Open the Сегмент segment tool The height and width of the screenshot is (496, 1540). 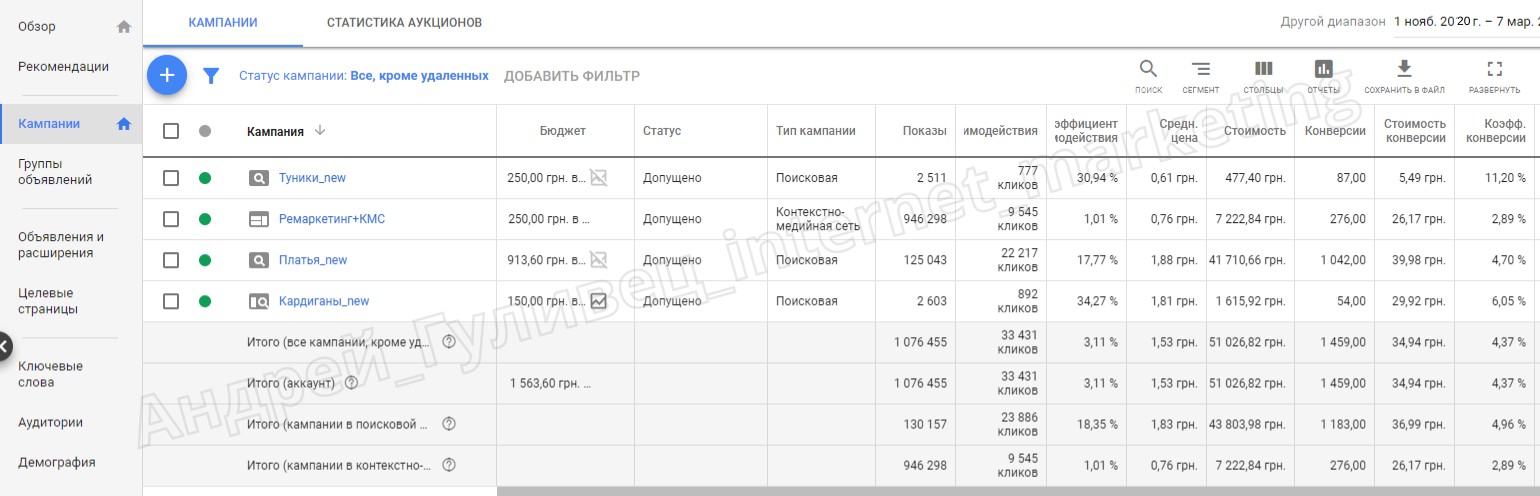point(1200,70)
